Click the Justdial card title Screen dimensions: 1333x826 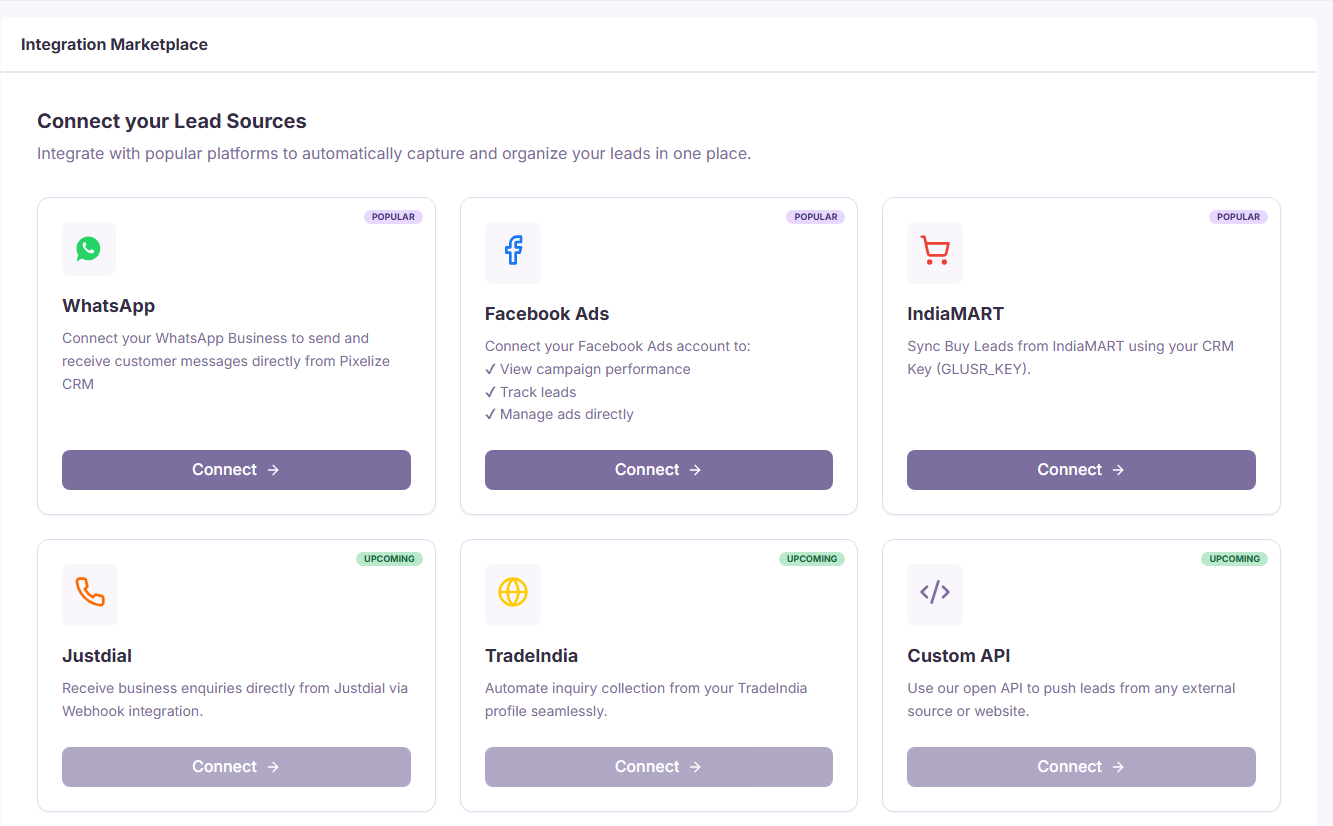[97, 656]
